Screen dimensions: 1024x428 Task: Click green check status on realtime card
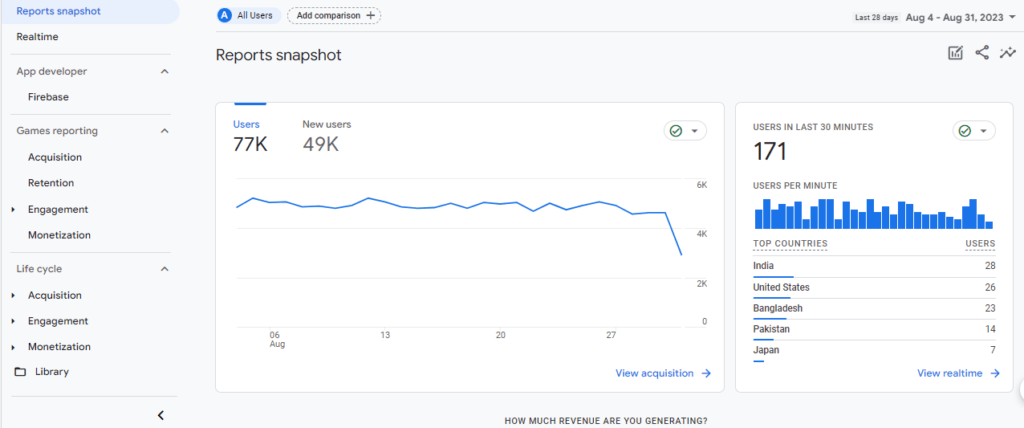(x=965, y=131)
